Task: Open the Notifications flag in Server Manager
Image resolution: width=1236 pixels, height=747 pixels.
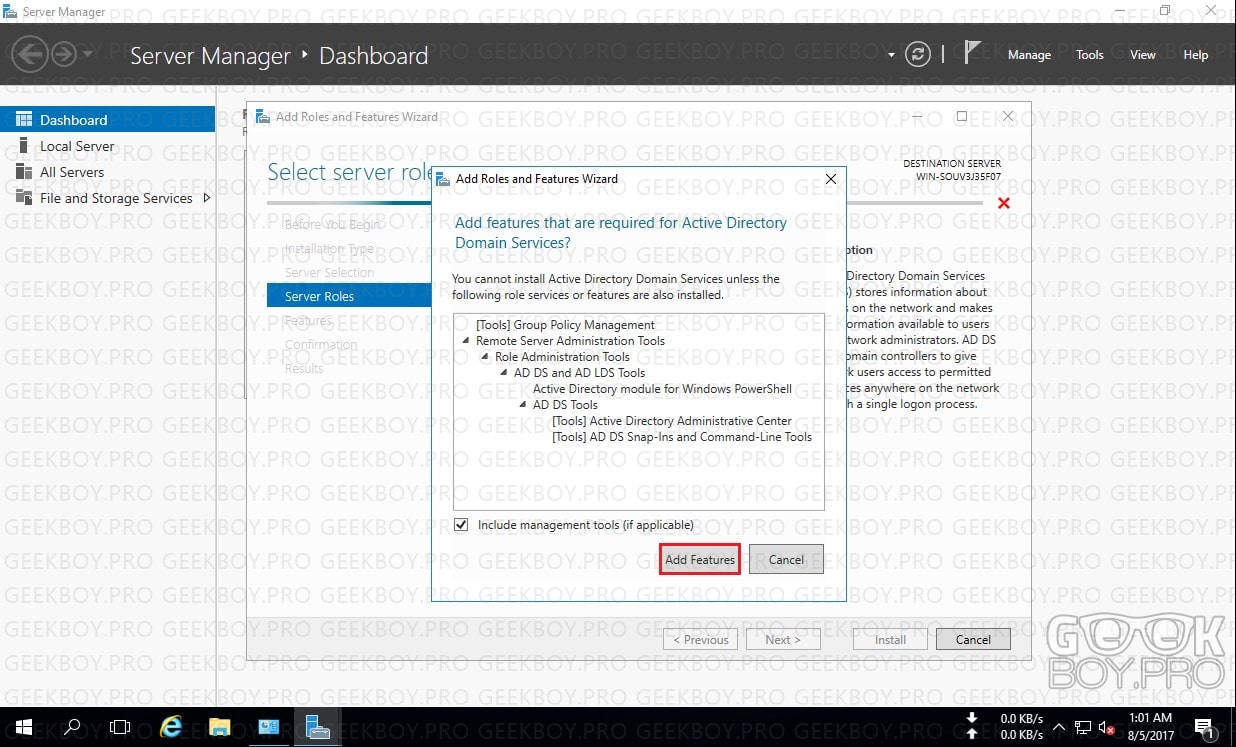Action: pyautogui.click(x=972, y=54)
